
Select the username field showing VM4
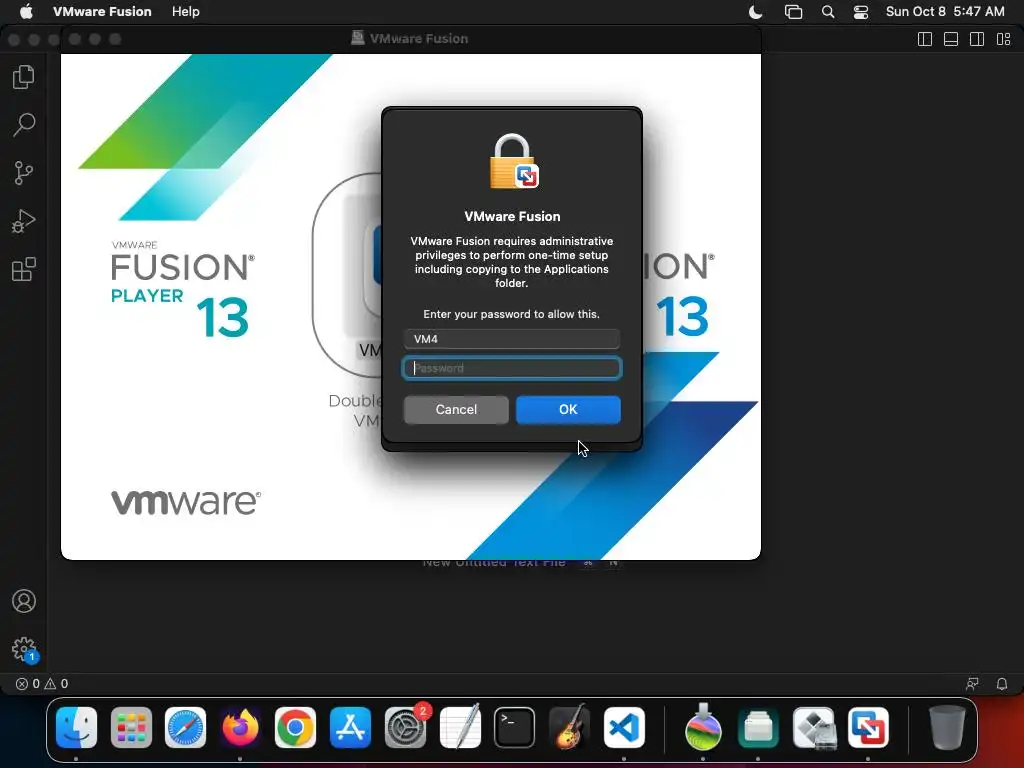[x=511, y=339]
